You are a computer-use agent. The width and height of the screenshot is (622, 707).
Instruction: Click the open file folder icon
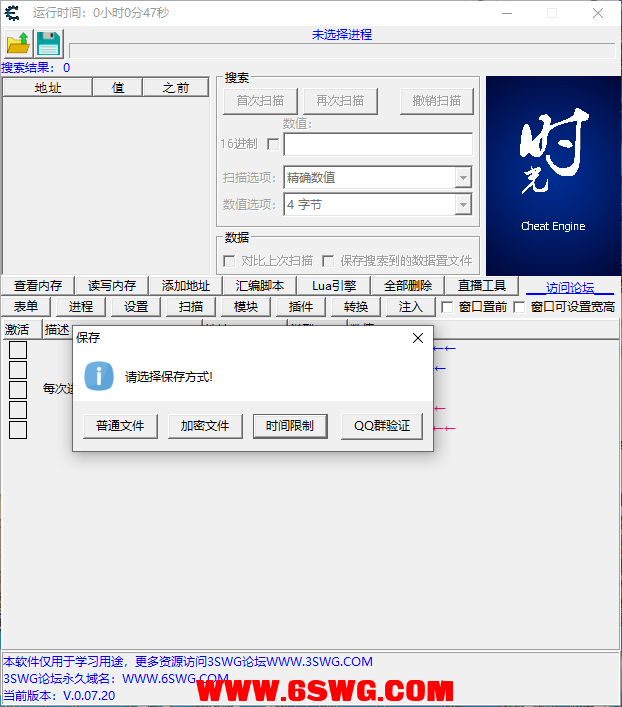(x=18, y=44)
